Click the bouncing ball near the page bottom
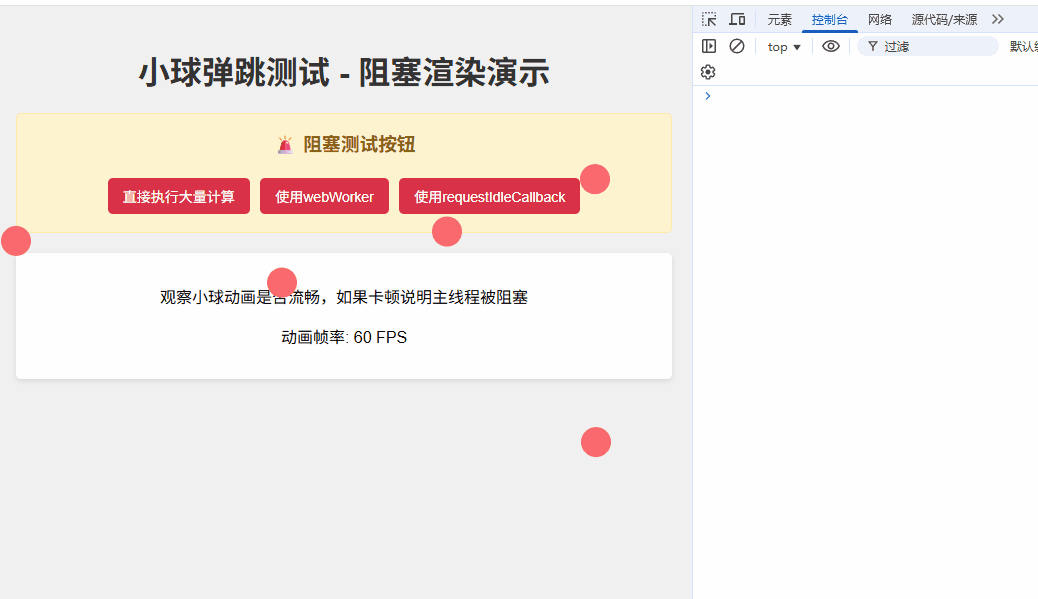Image resolution: width=1038 pixels, height=599 pixels. [596, 441]
